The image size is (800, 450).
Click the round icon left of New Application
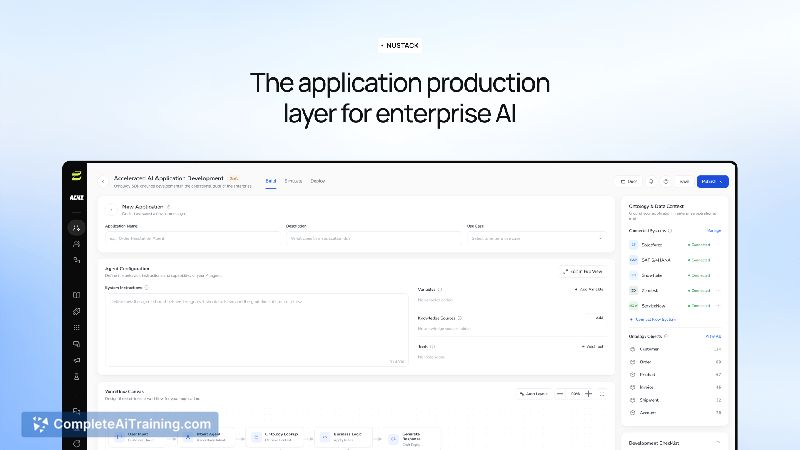point(111,210)
